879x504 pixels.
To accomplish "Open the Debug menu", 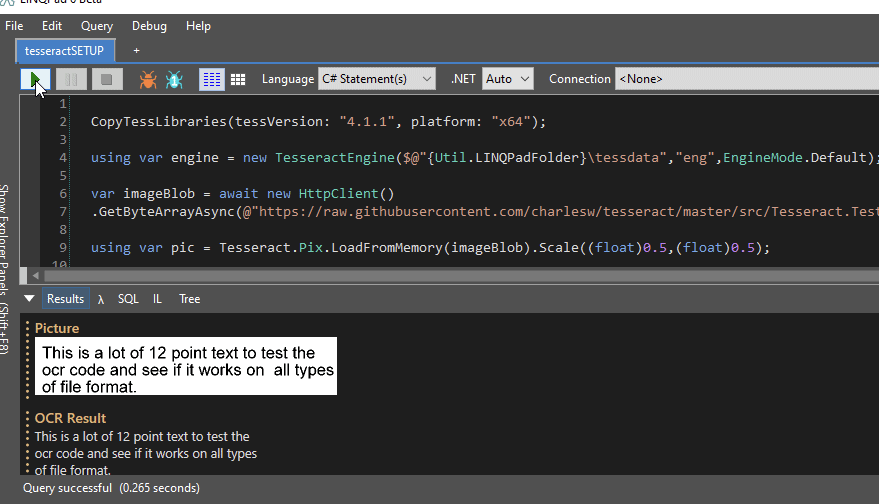I will click(149, 26).
